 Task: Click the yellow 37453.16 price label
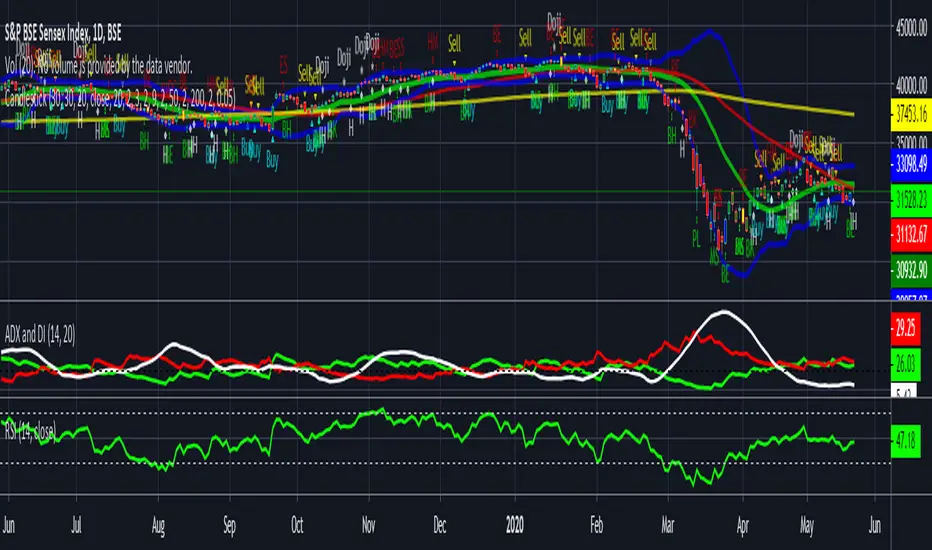(x=911, y=115)
